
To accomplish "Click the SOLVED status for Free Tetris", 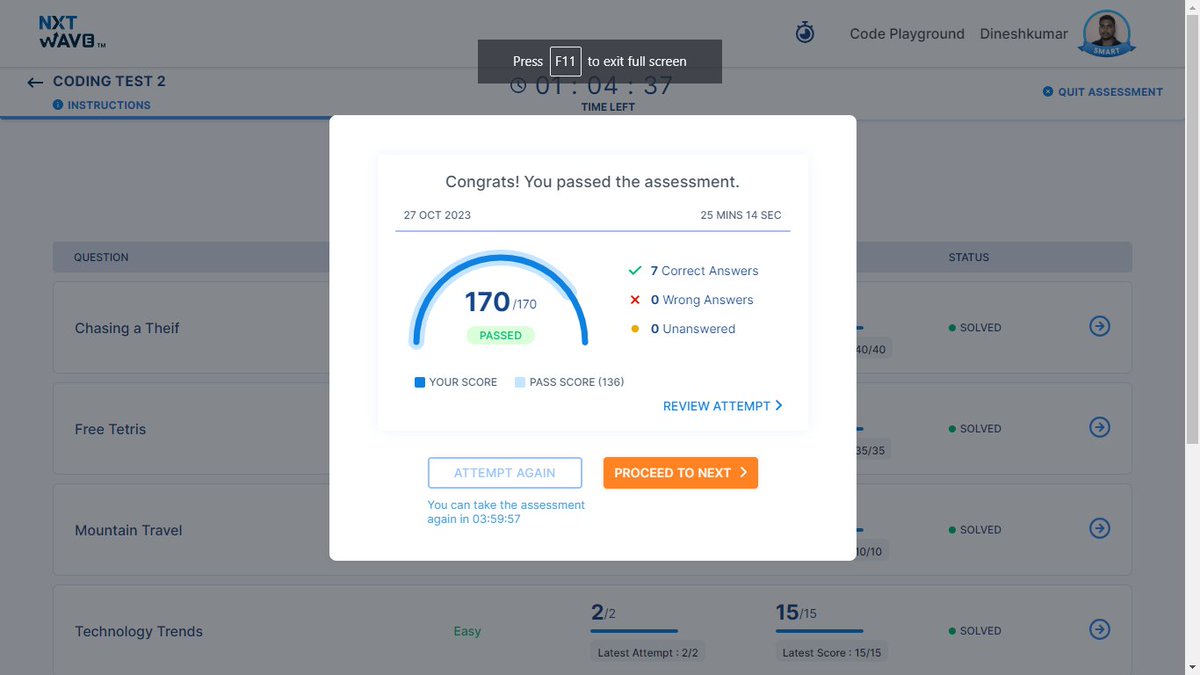I will point(975,429).
